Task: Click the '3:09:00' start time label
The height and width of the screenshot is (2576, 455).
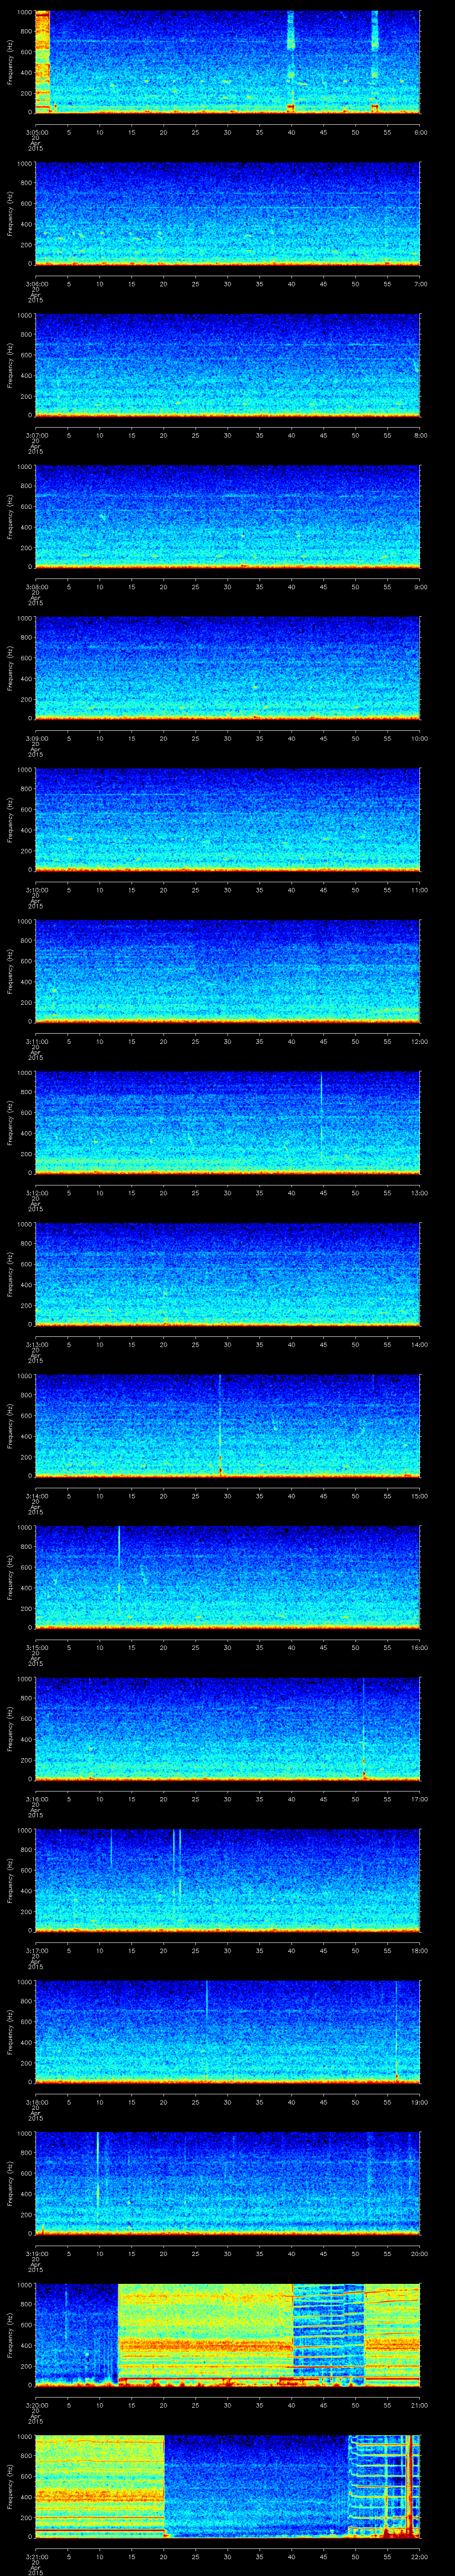Action: [x=35, y=738]
